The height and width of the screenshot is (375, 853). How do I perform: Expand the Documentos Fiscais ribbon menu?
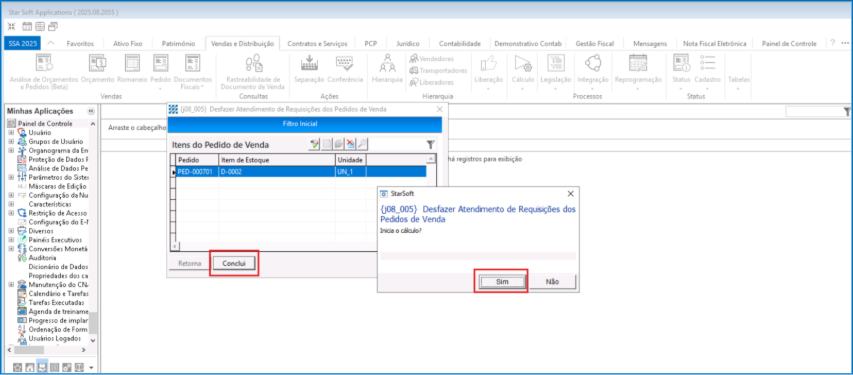pyautogui.click(x=193, y=71)
